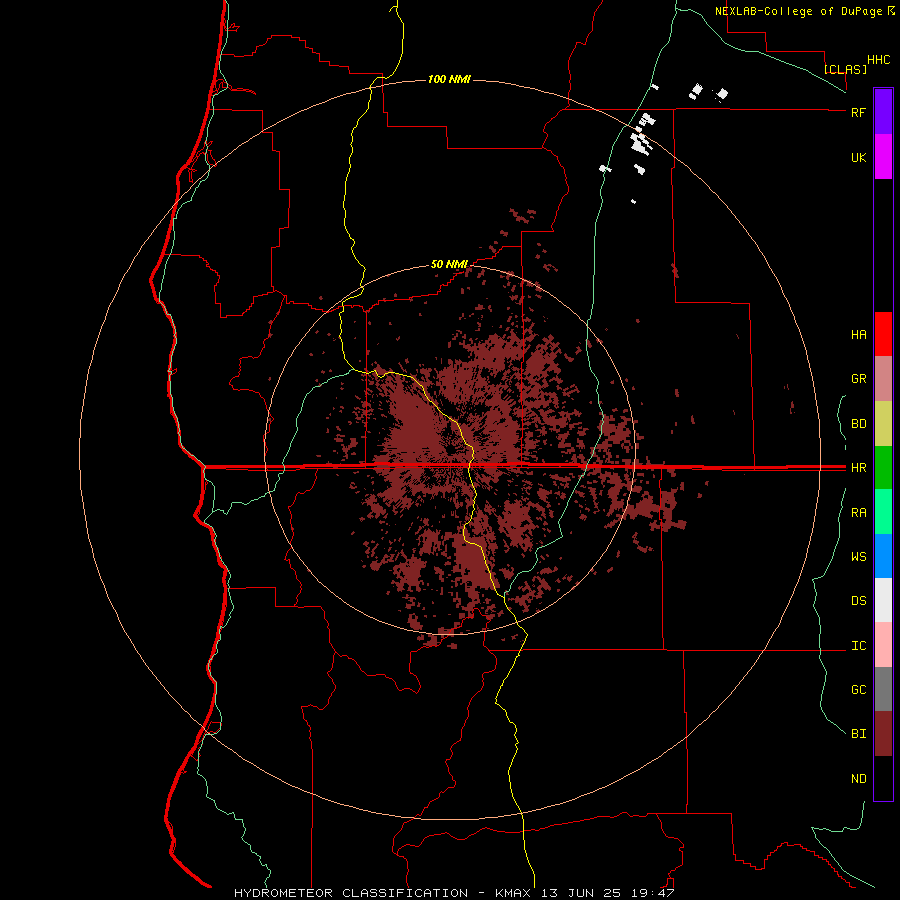The height and width of the screenshot is (900, 900).
Task: Click the HR legend label
Action: pos(858,468)
